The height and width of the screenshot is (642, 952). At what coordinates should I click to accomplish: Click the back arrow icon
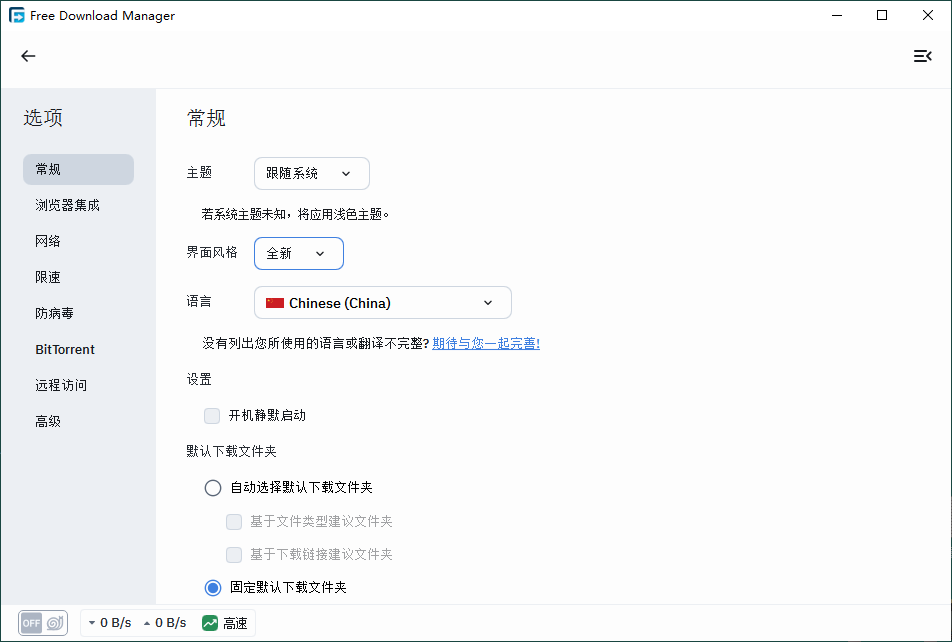(28, 56)
